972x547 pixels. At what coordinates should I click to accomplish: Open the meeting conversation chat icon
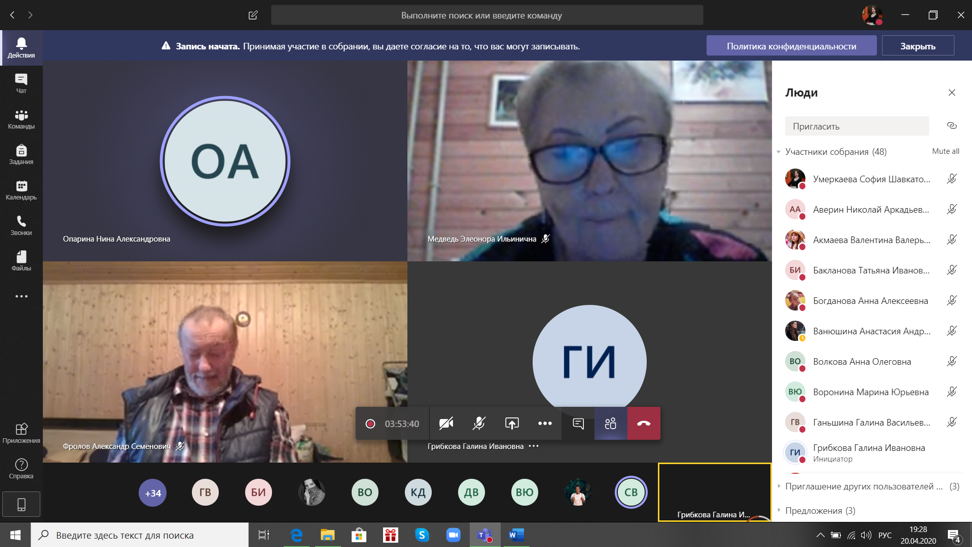pos(578,424)
